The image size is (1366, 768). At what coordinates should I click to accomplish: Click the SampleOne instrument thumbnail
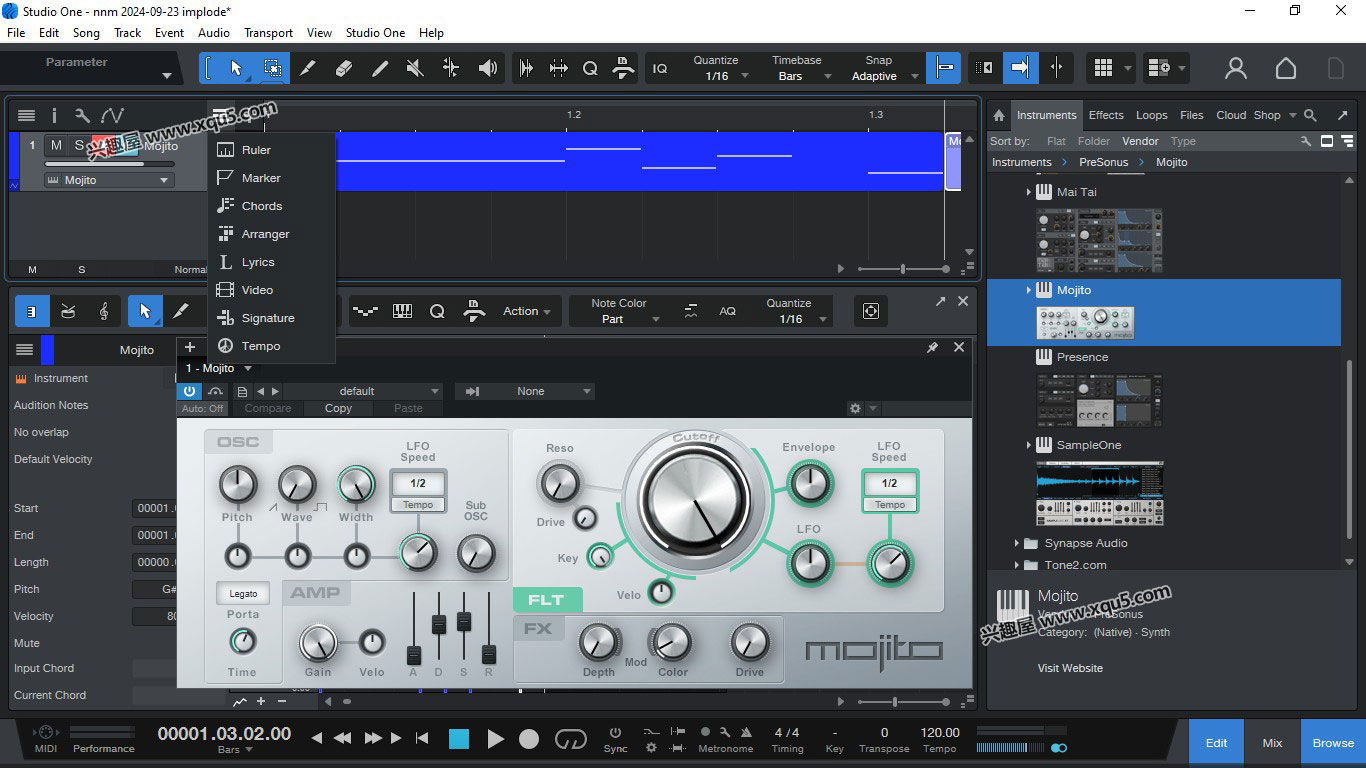1100,493
